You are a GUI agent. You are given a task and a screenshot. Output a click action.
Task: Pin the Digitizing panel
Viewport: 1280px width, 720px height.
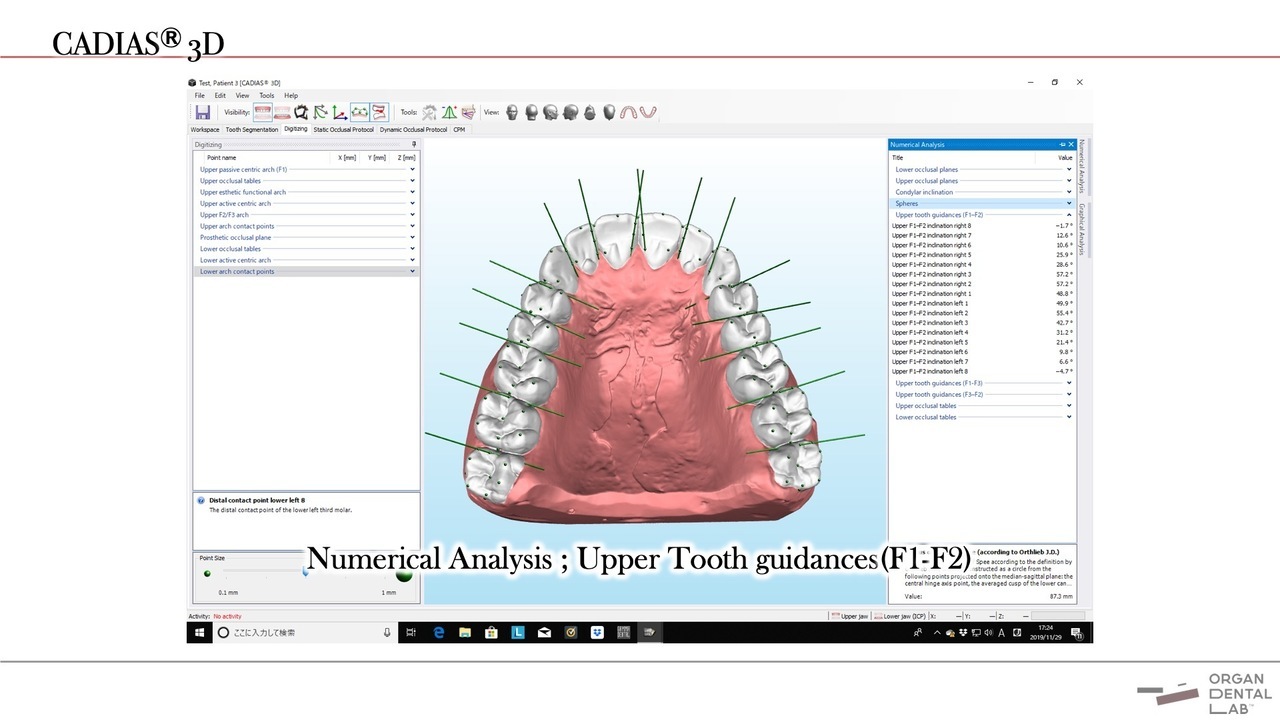click(414, 144)
